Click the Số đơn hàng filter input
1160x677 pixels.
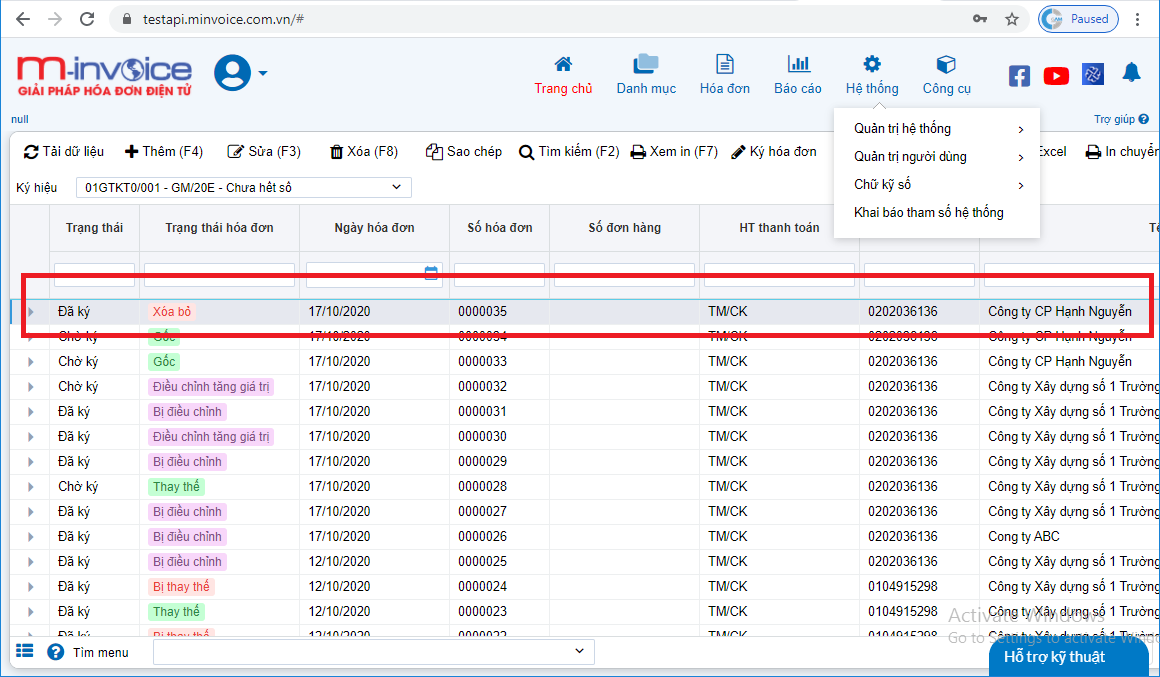click(624, 274)
